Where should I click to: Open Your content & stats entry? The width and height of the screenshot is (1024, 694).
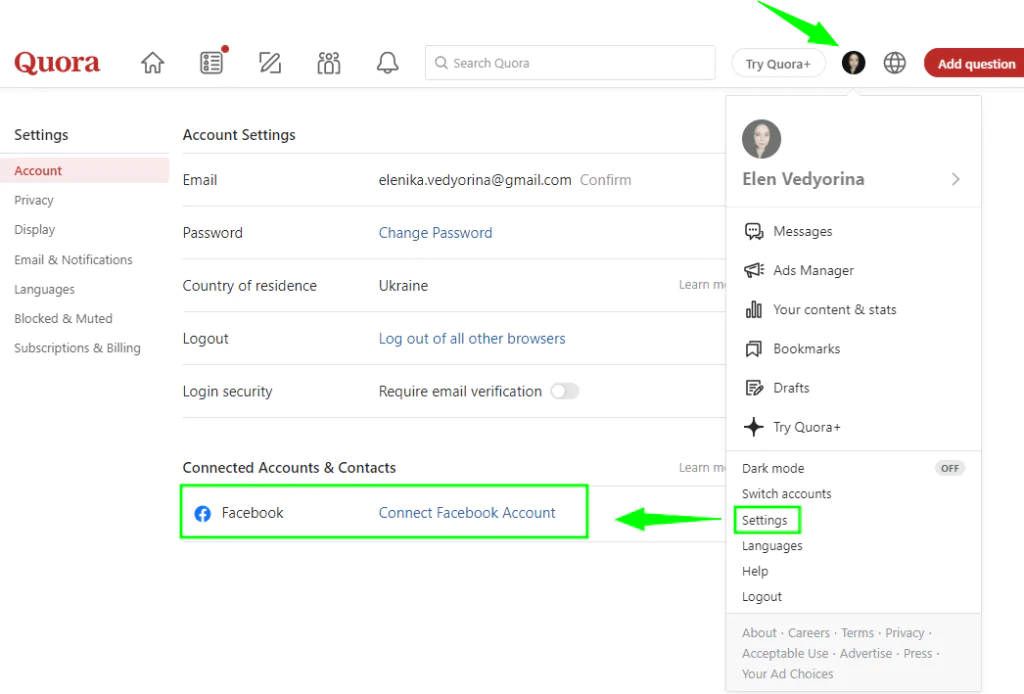[835, 309]
